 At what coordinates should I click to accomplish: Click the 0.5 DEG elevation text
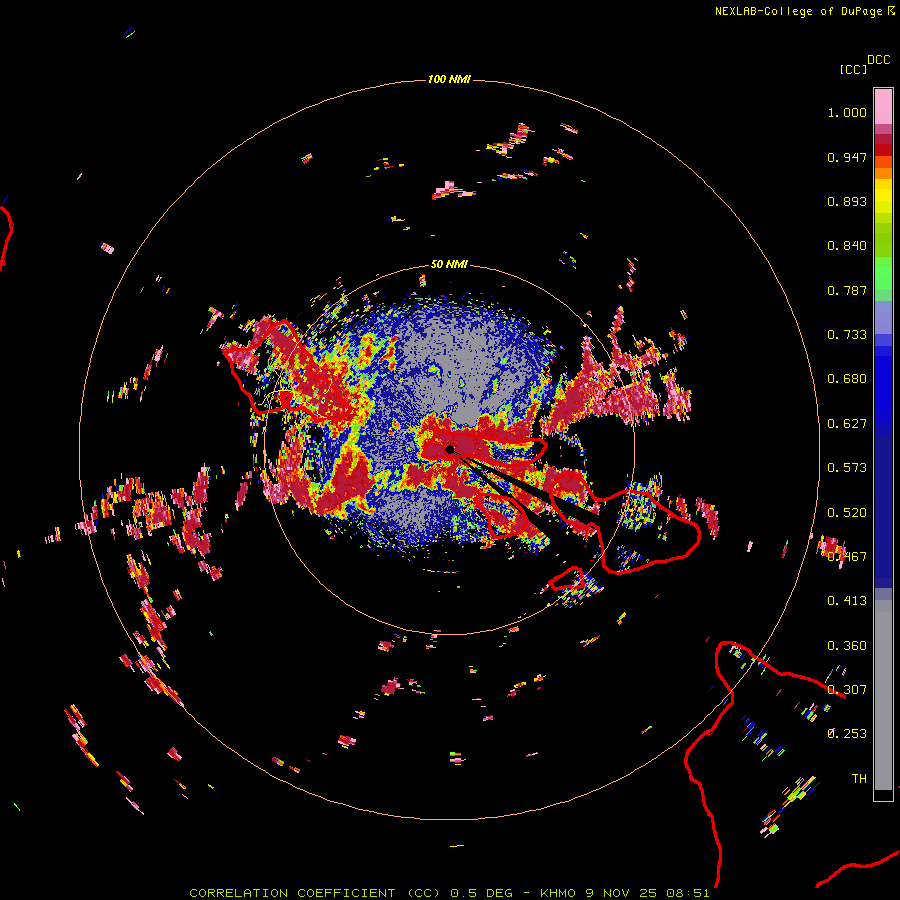tap(481, 893)
